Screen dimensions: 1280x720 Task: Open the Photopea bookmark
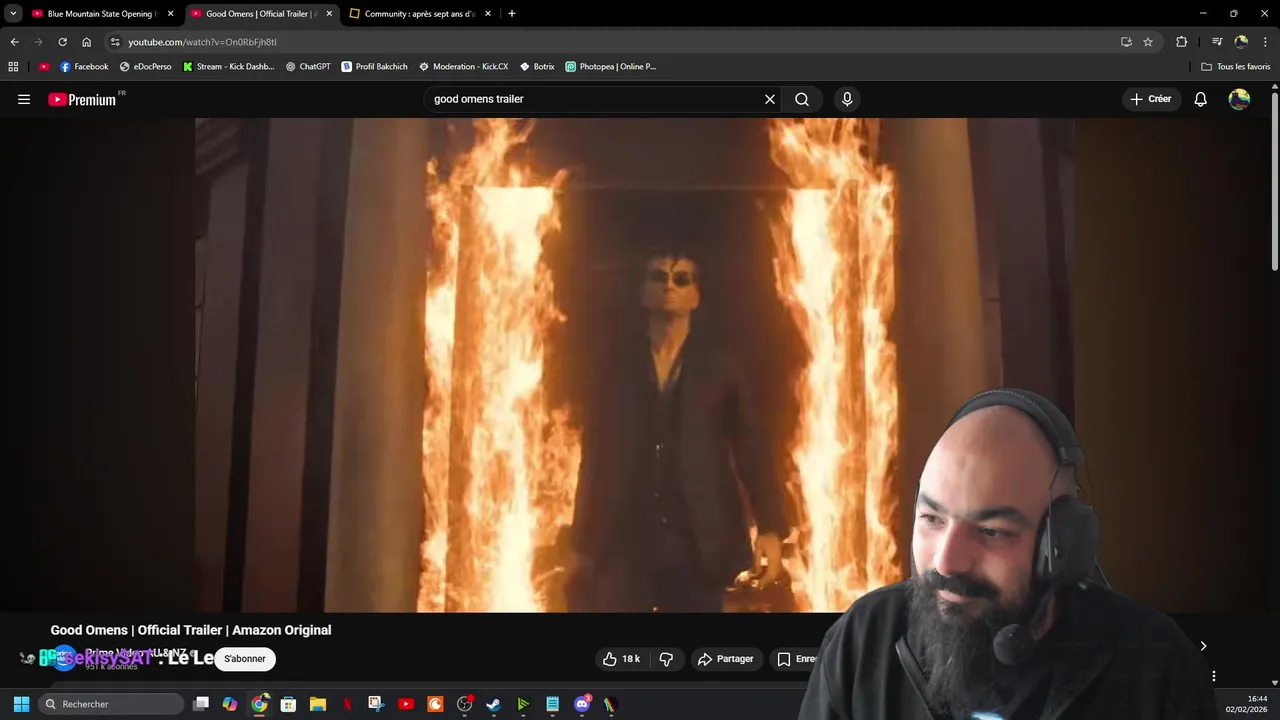(611, 67)
